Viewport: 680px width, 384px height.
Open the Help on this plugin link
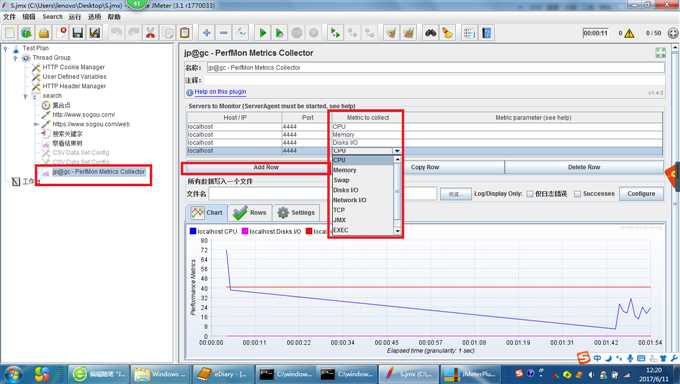pyautogui.click(x=220, y=92)
